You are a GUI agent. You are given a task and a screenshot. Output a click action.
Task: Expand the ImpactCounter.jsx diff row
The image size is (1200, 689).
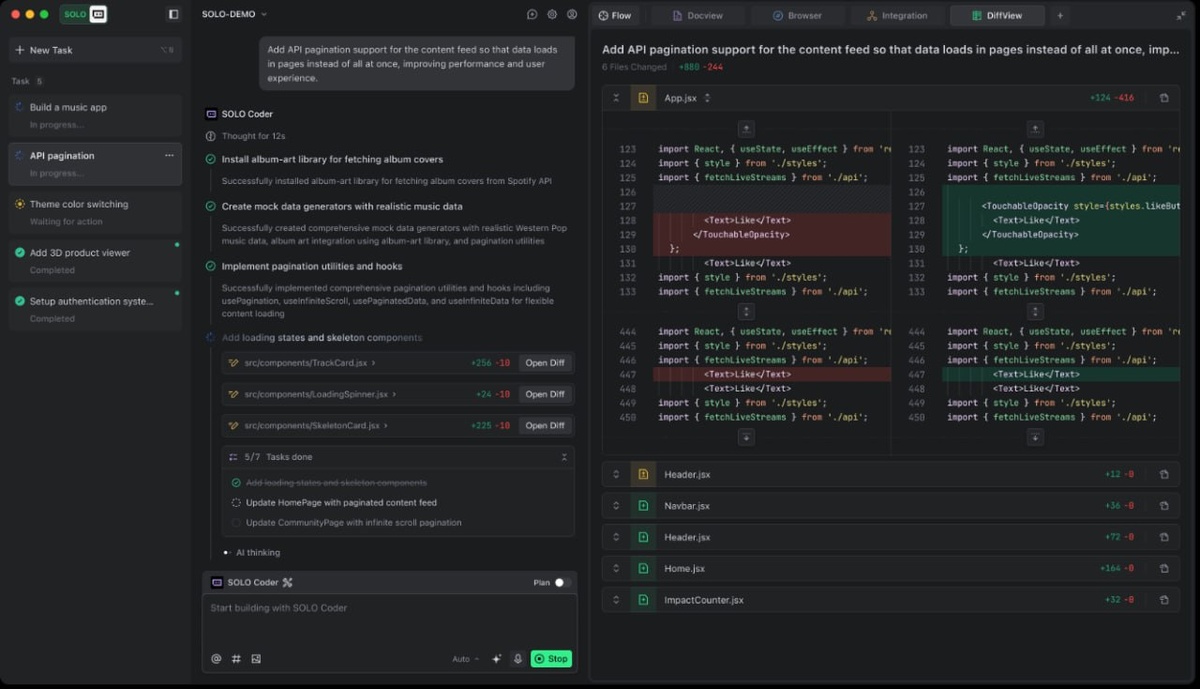(x=616, y=600)
